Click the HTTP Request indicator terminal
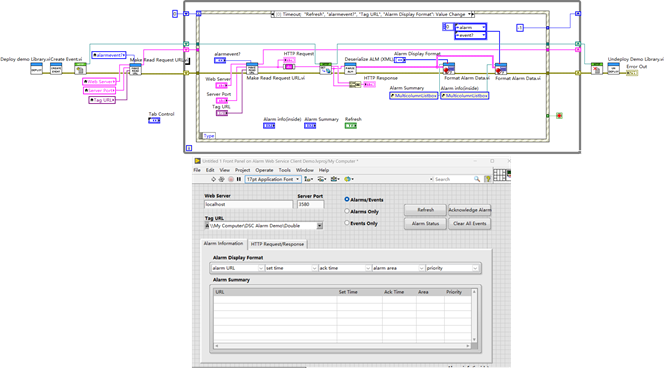This screenshot has width=666, height=368. tap(289, 60)
